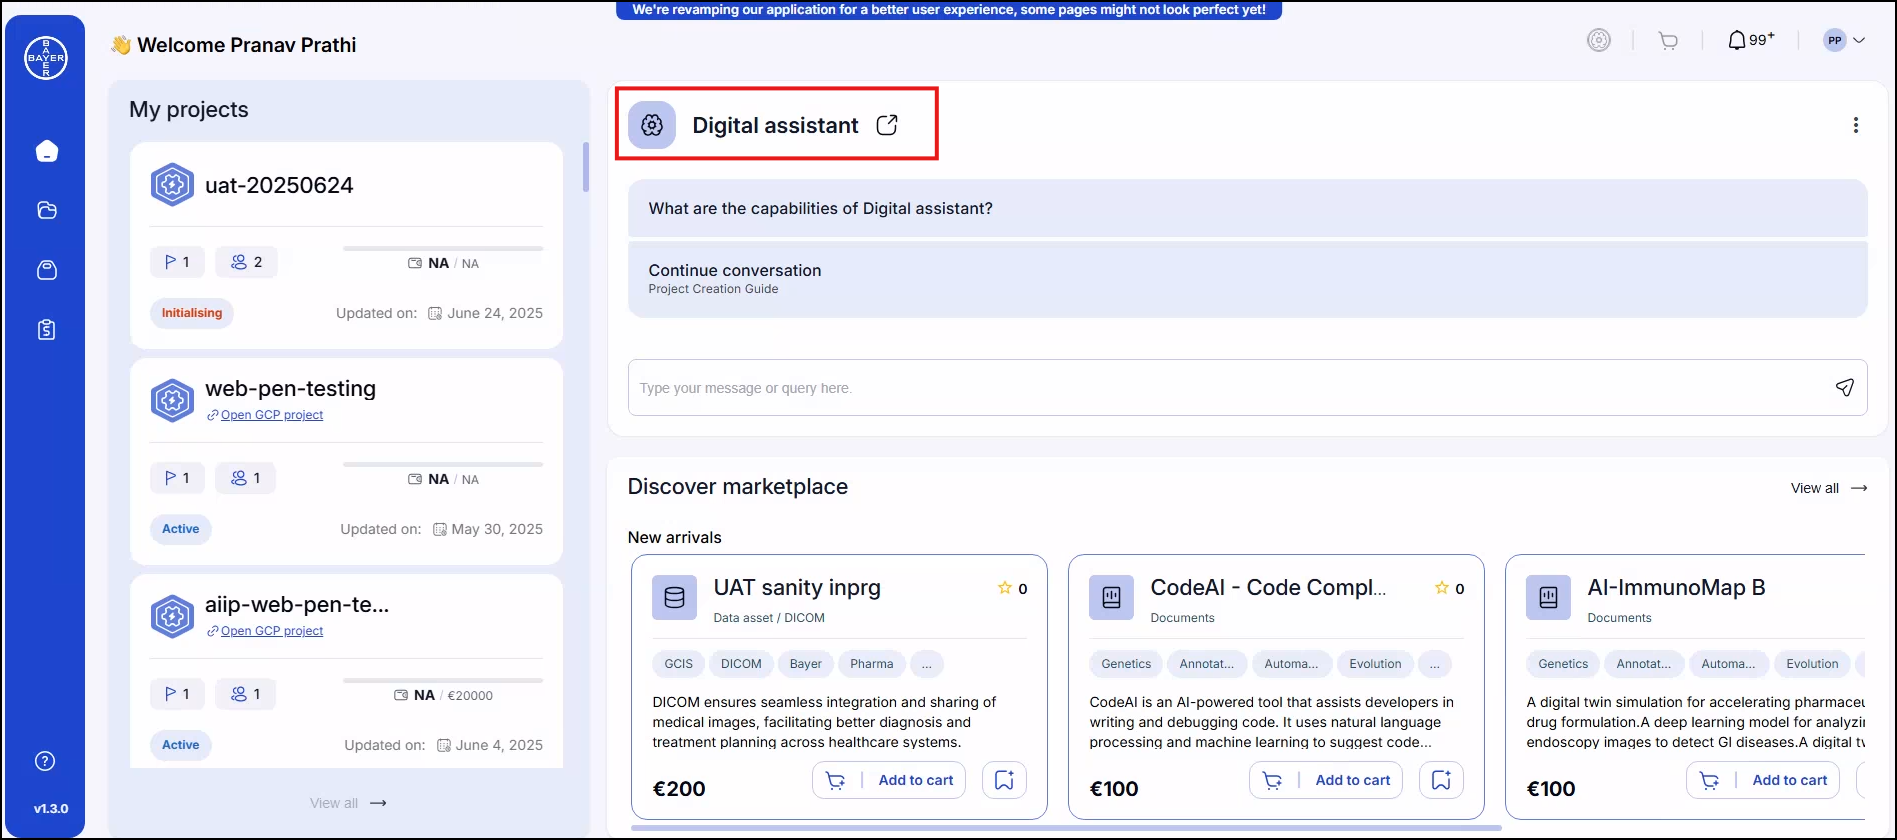Open Digital assistant in new window icon
Image resolution: width=1897 pixels, height=840 pixels.
[x=887, y=125]
